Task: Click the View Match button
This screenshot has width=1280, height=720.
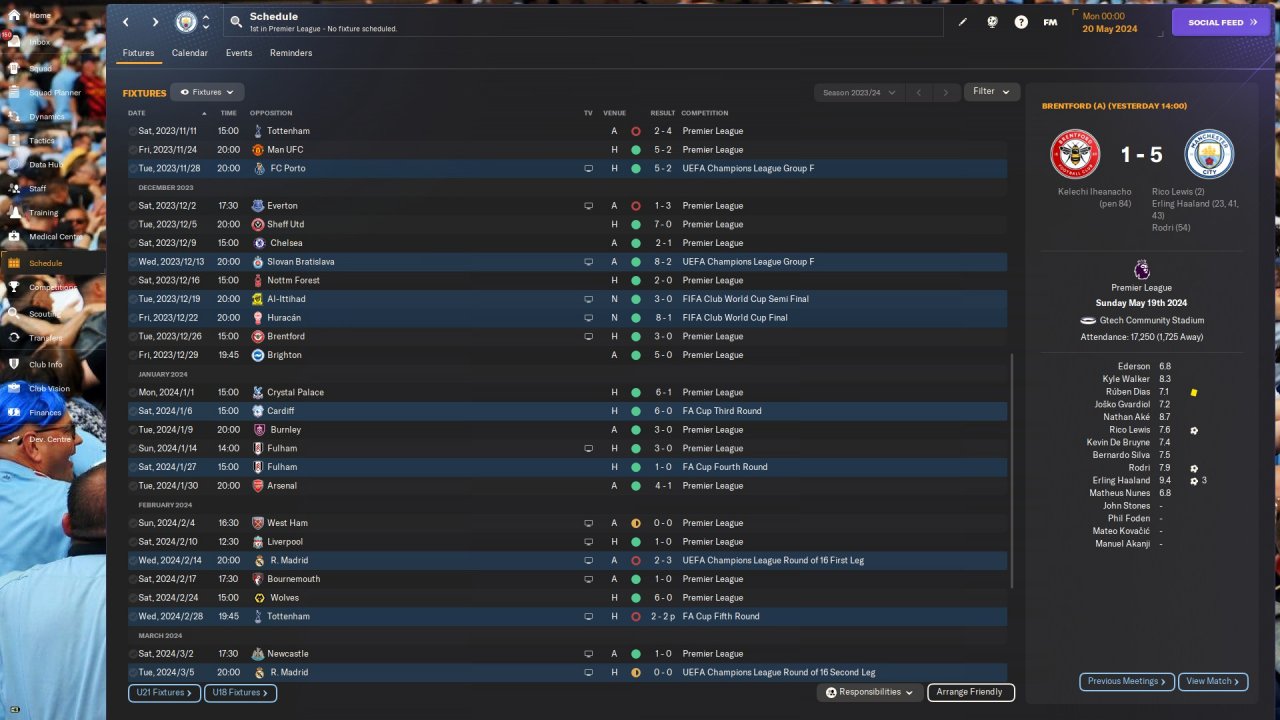Action: (x=1213, y=681)
